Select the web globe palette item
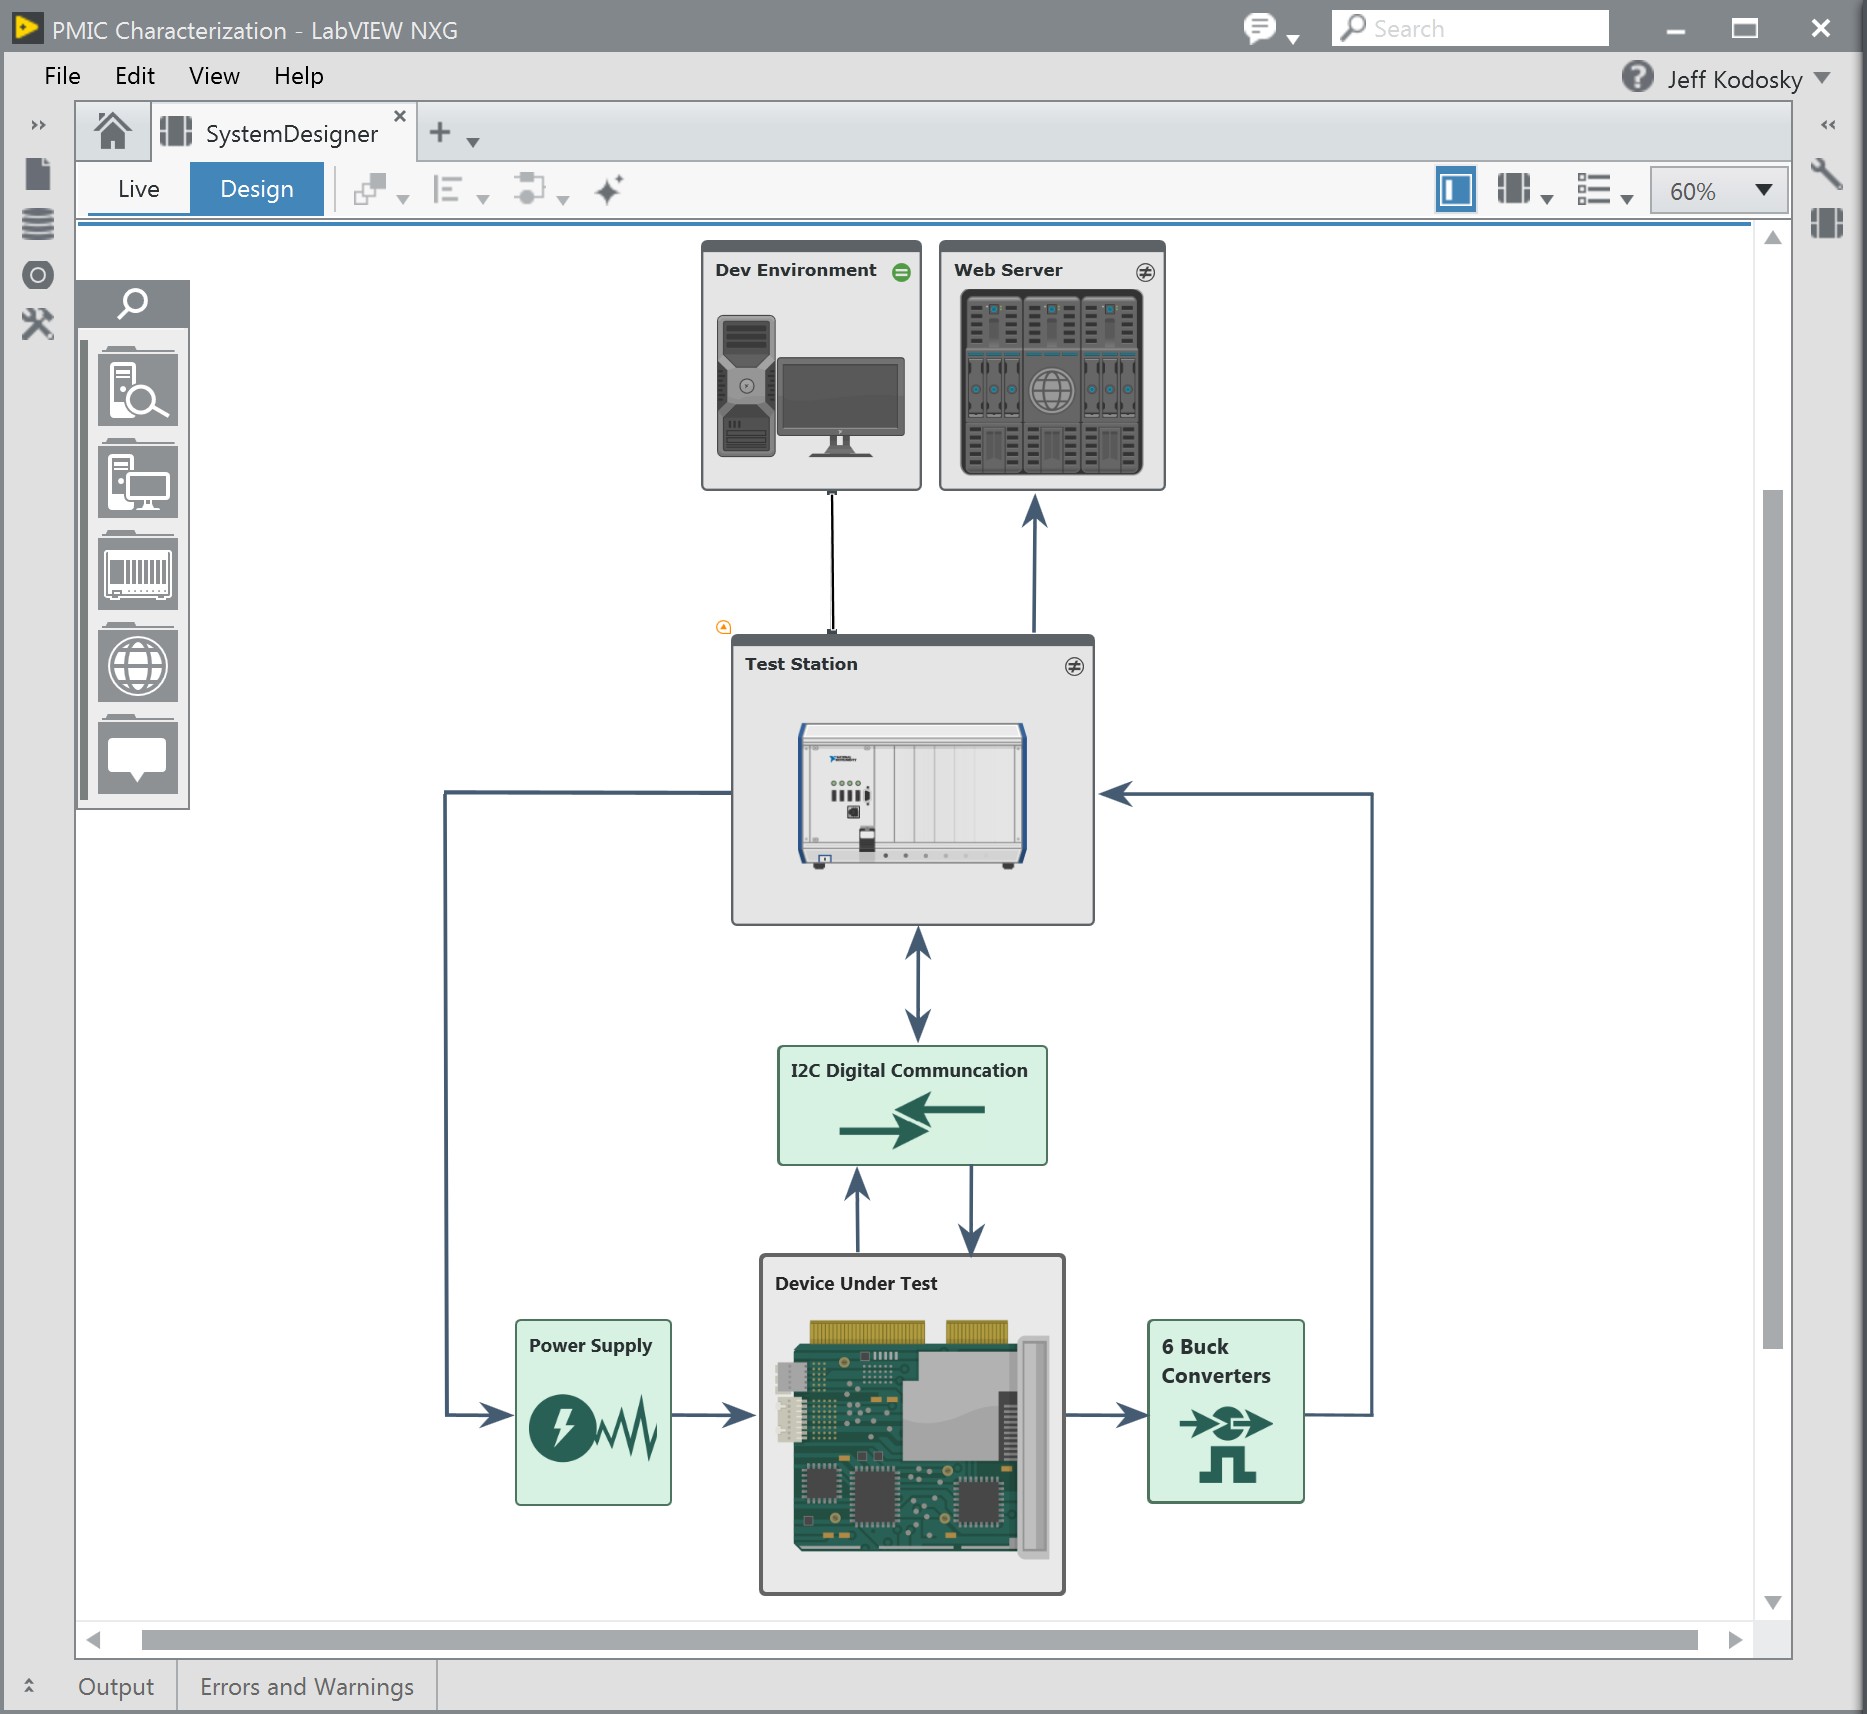This screenshot has width=1867, height=1714. (138, 665)
